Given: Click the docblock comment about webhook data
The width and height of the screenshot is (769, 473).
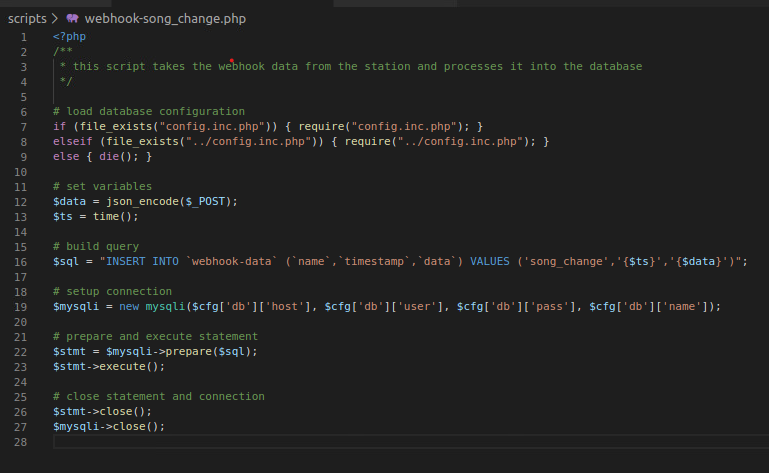Looking at the screenshot, I should coord(351,66).
